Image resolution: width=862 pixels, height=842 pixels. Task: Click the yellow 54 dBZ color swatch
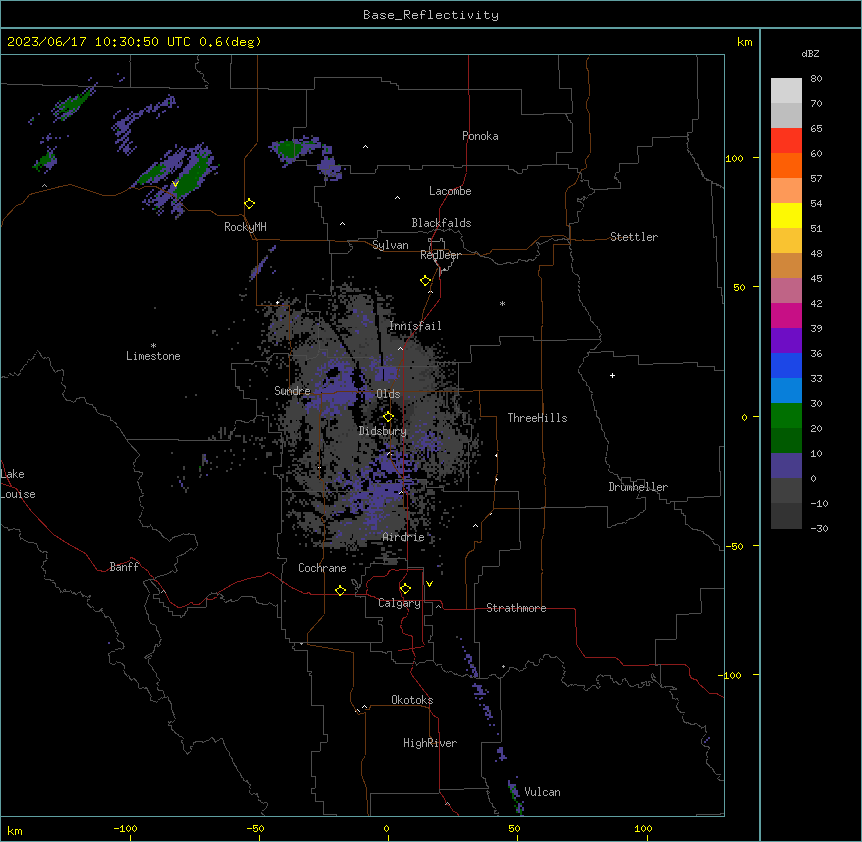(786, 215)
